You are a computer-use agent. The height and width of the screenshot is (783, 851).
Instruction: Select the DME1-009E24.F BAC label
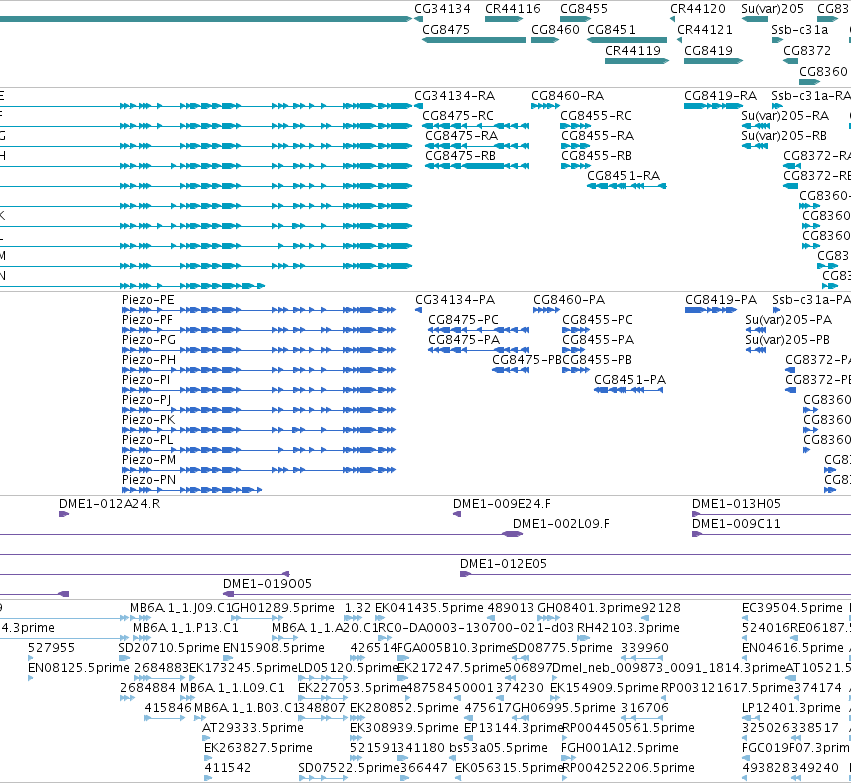click(501, 504)
